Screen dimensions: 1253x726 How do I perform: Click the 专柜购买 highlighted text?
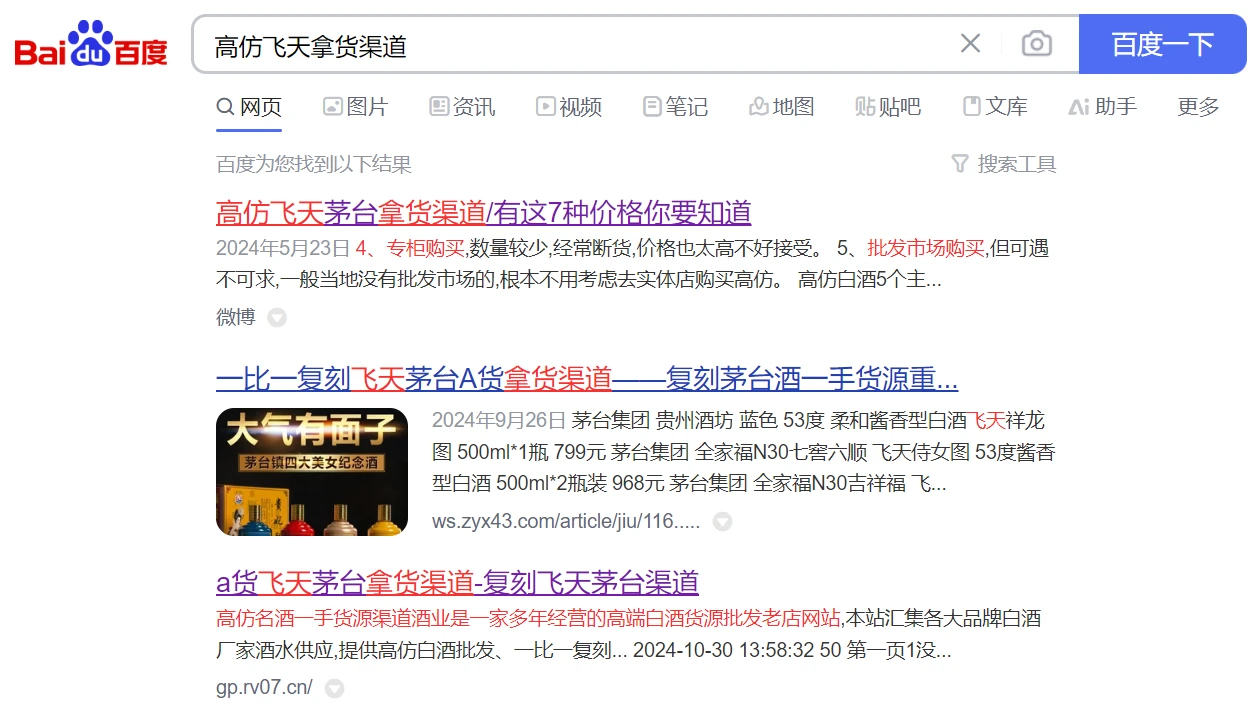coord(426,249)
